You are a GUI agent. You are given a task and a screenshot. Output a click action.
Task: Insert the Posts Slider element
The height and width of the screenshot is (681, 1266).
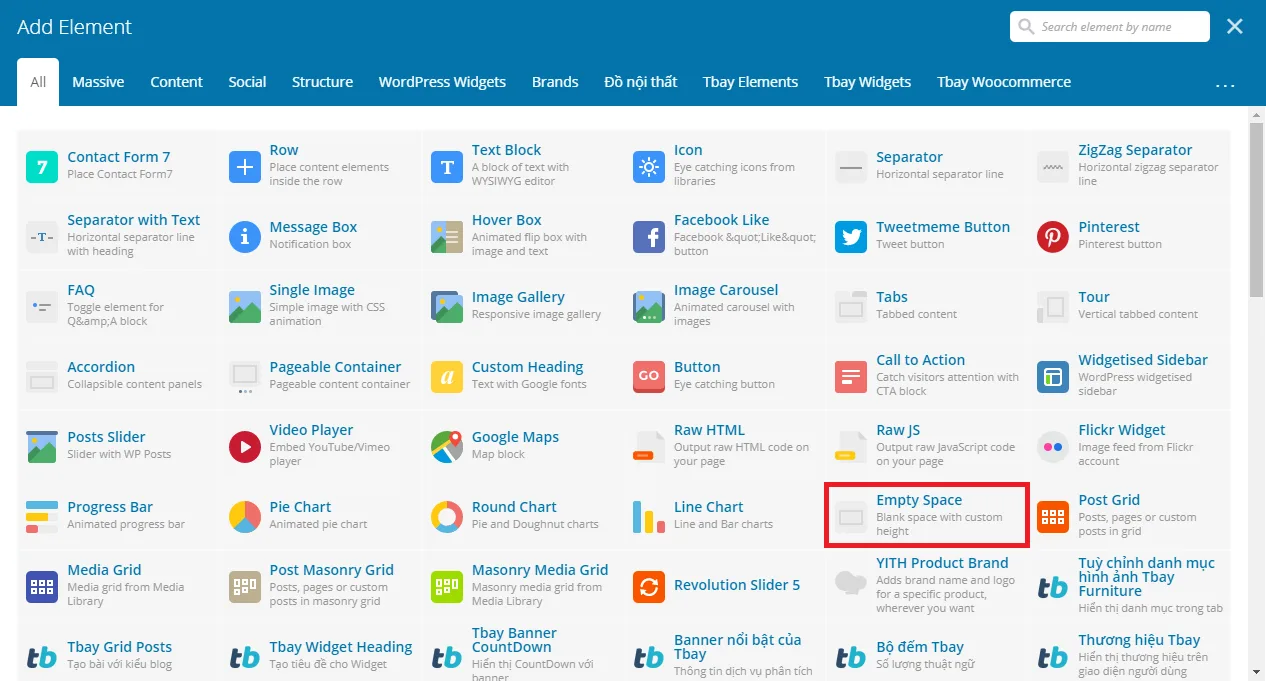[118, 446]
